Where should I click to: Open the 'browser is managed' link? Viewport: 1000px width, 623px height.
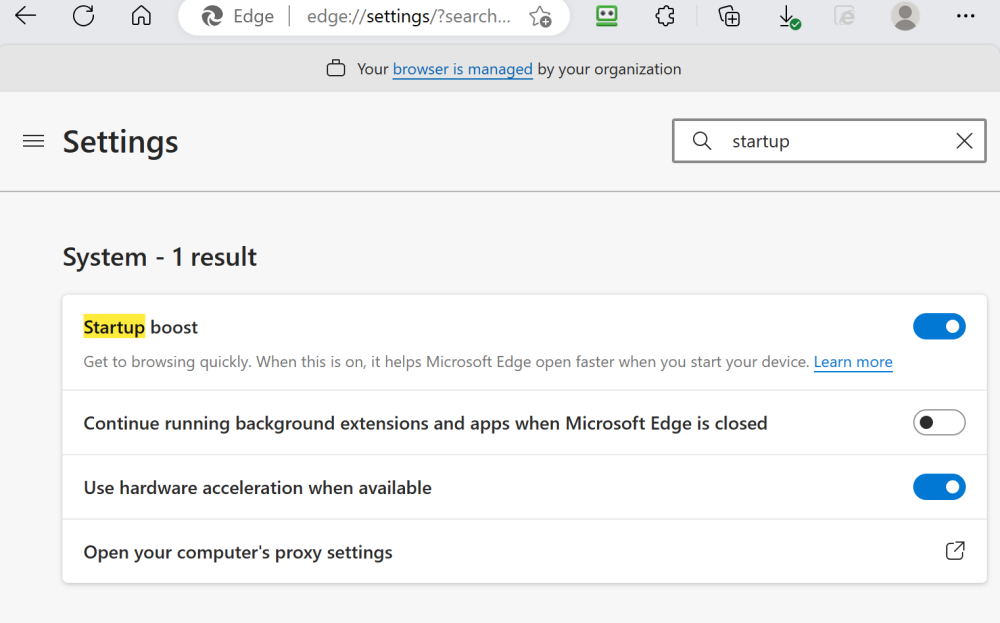click(462, 69)
